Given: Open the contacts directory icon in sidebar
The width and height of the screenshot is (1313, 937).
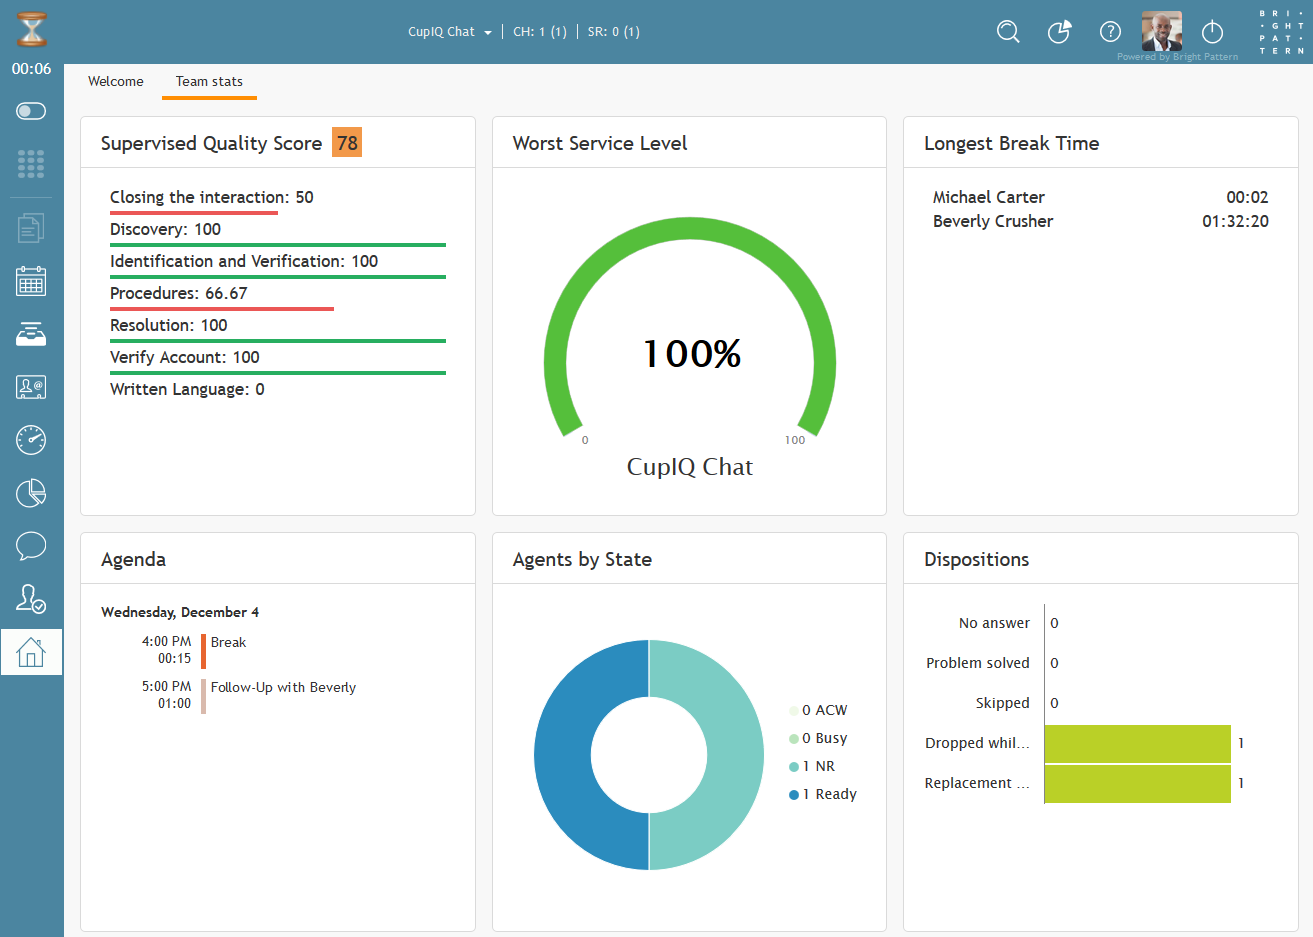Looking at the screenshot, I should (x=31, y=387).
